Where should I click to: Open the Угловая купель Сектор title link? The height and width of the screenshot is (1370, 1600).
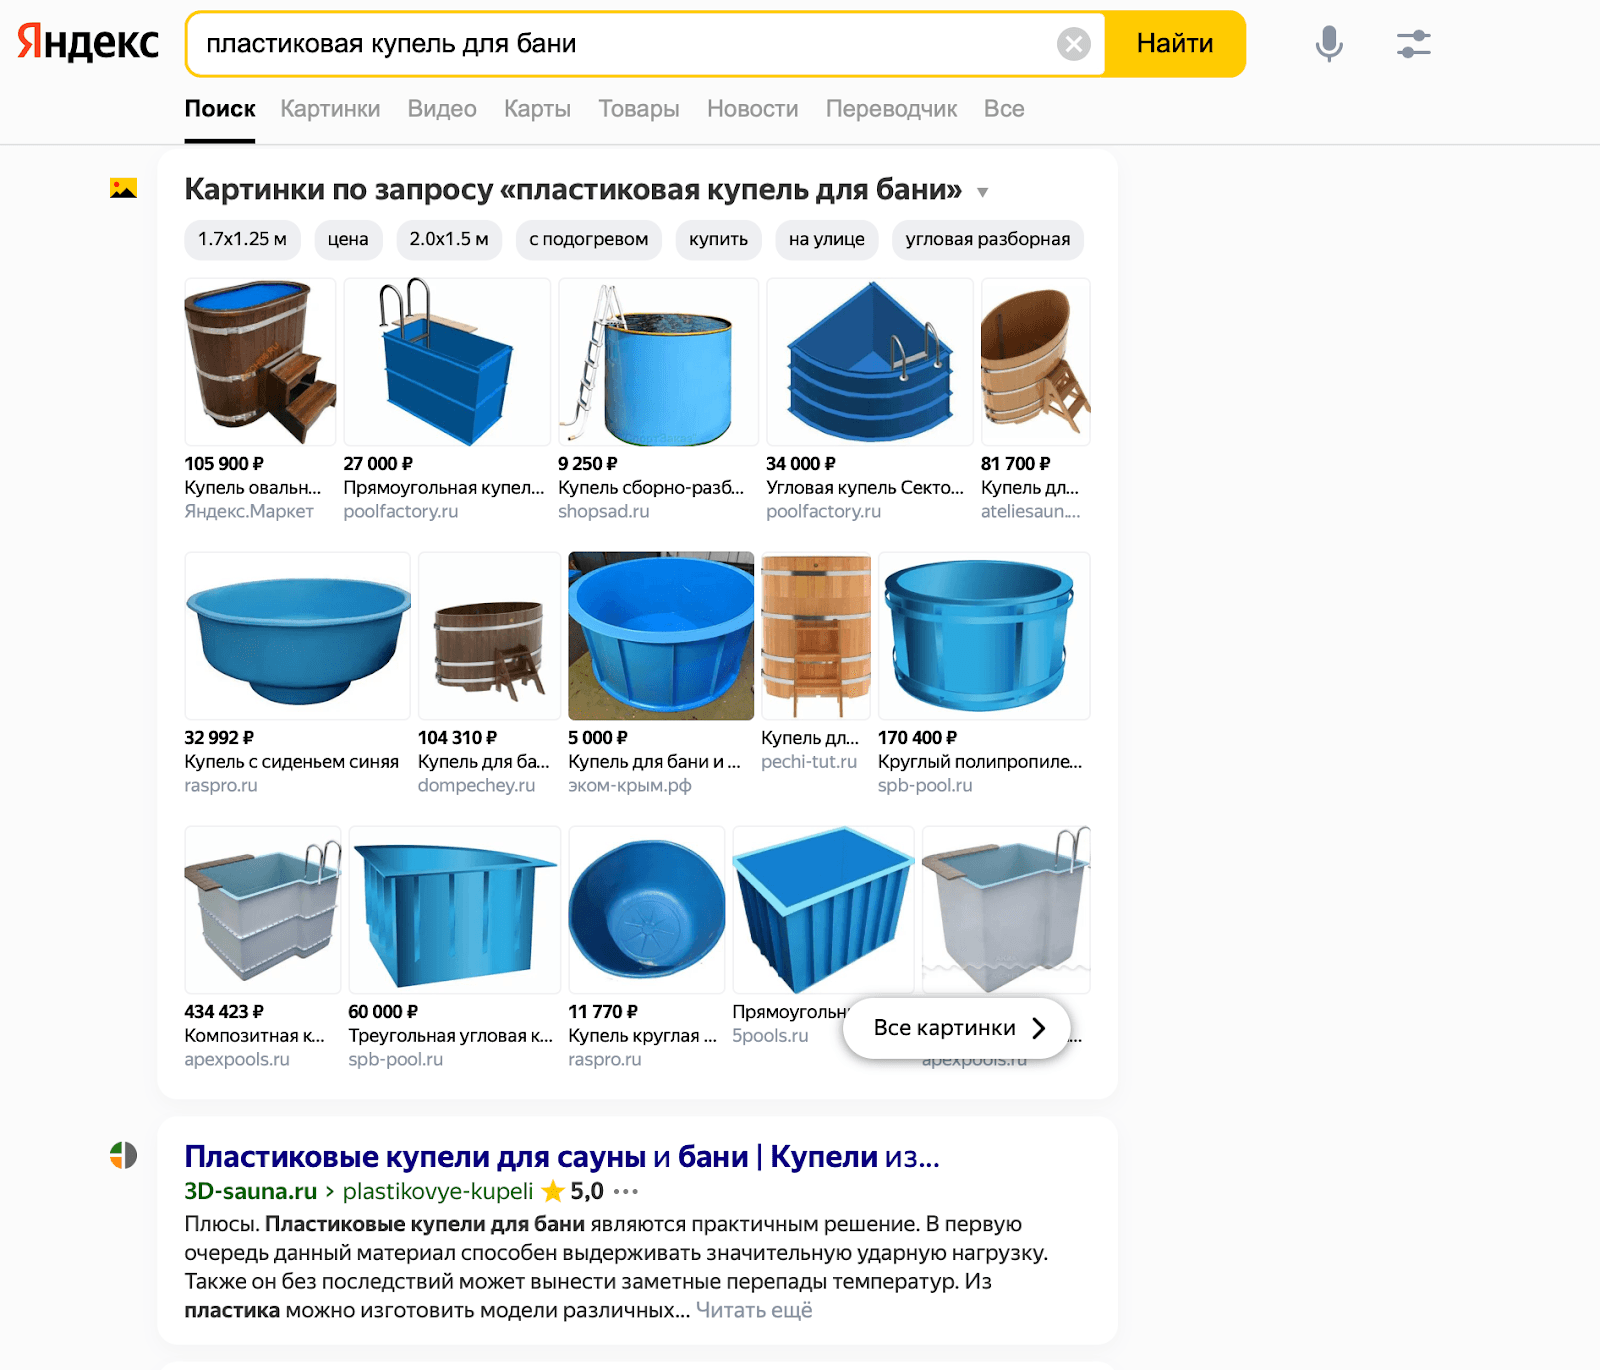865,488
